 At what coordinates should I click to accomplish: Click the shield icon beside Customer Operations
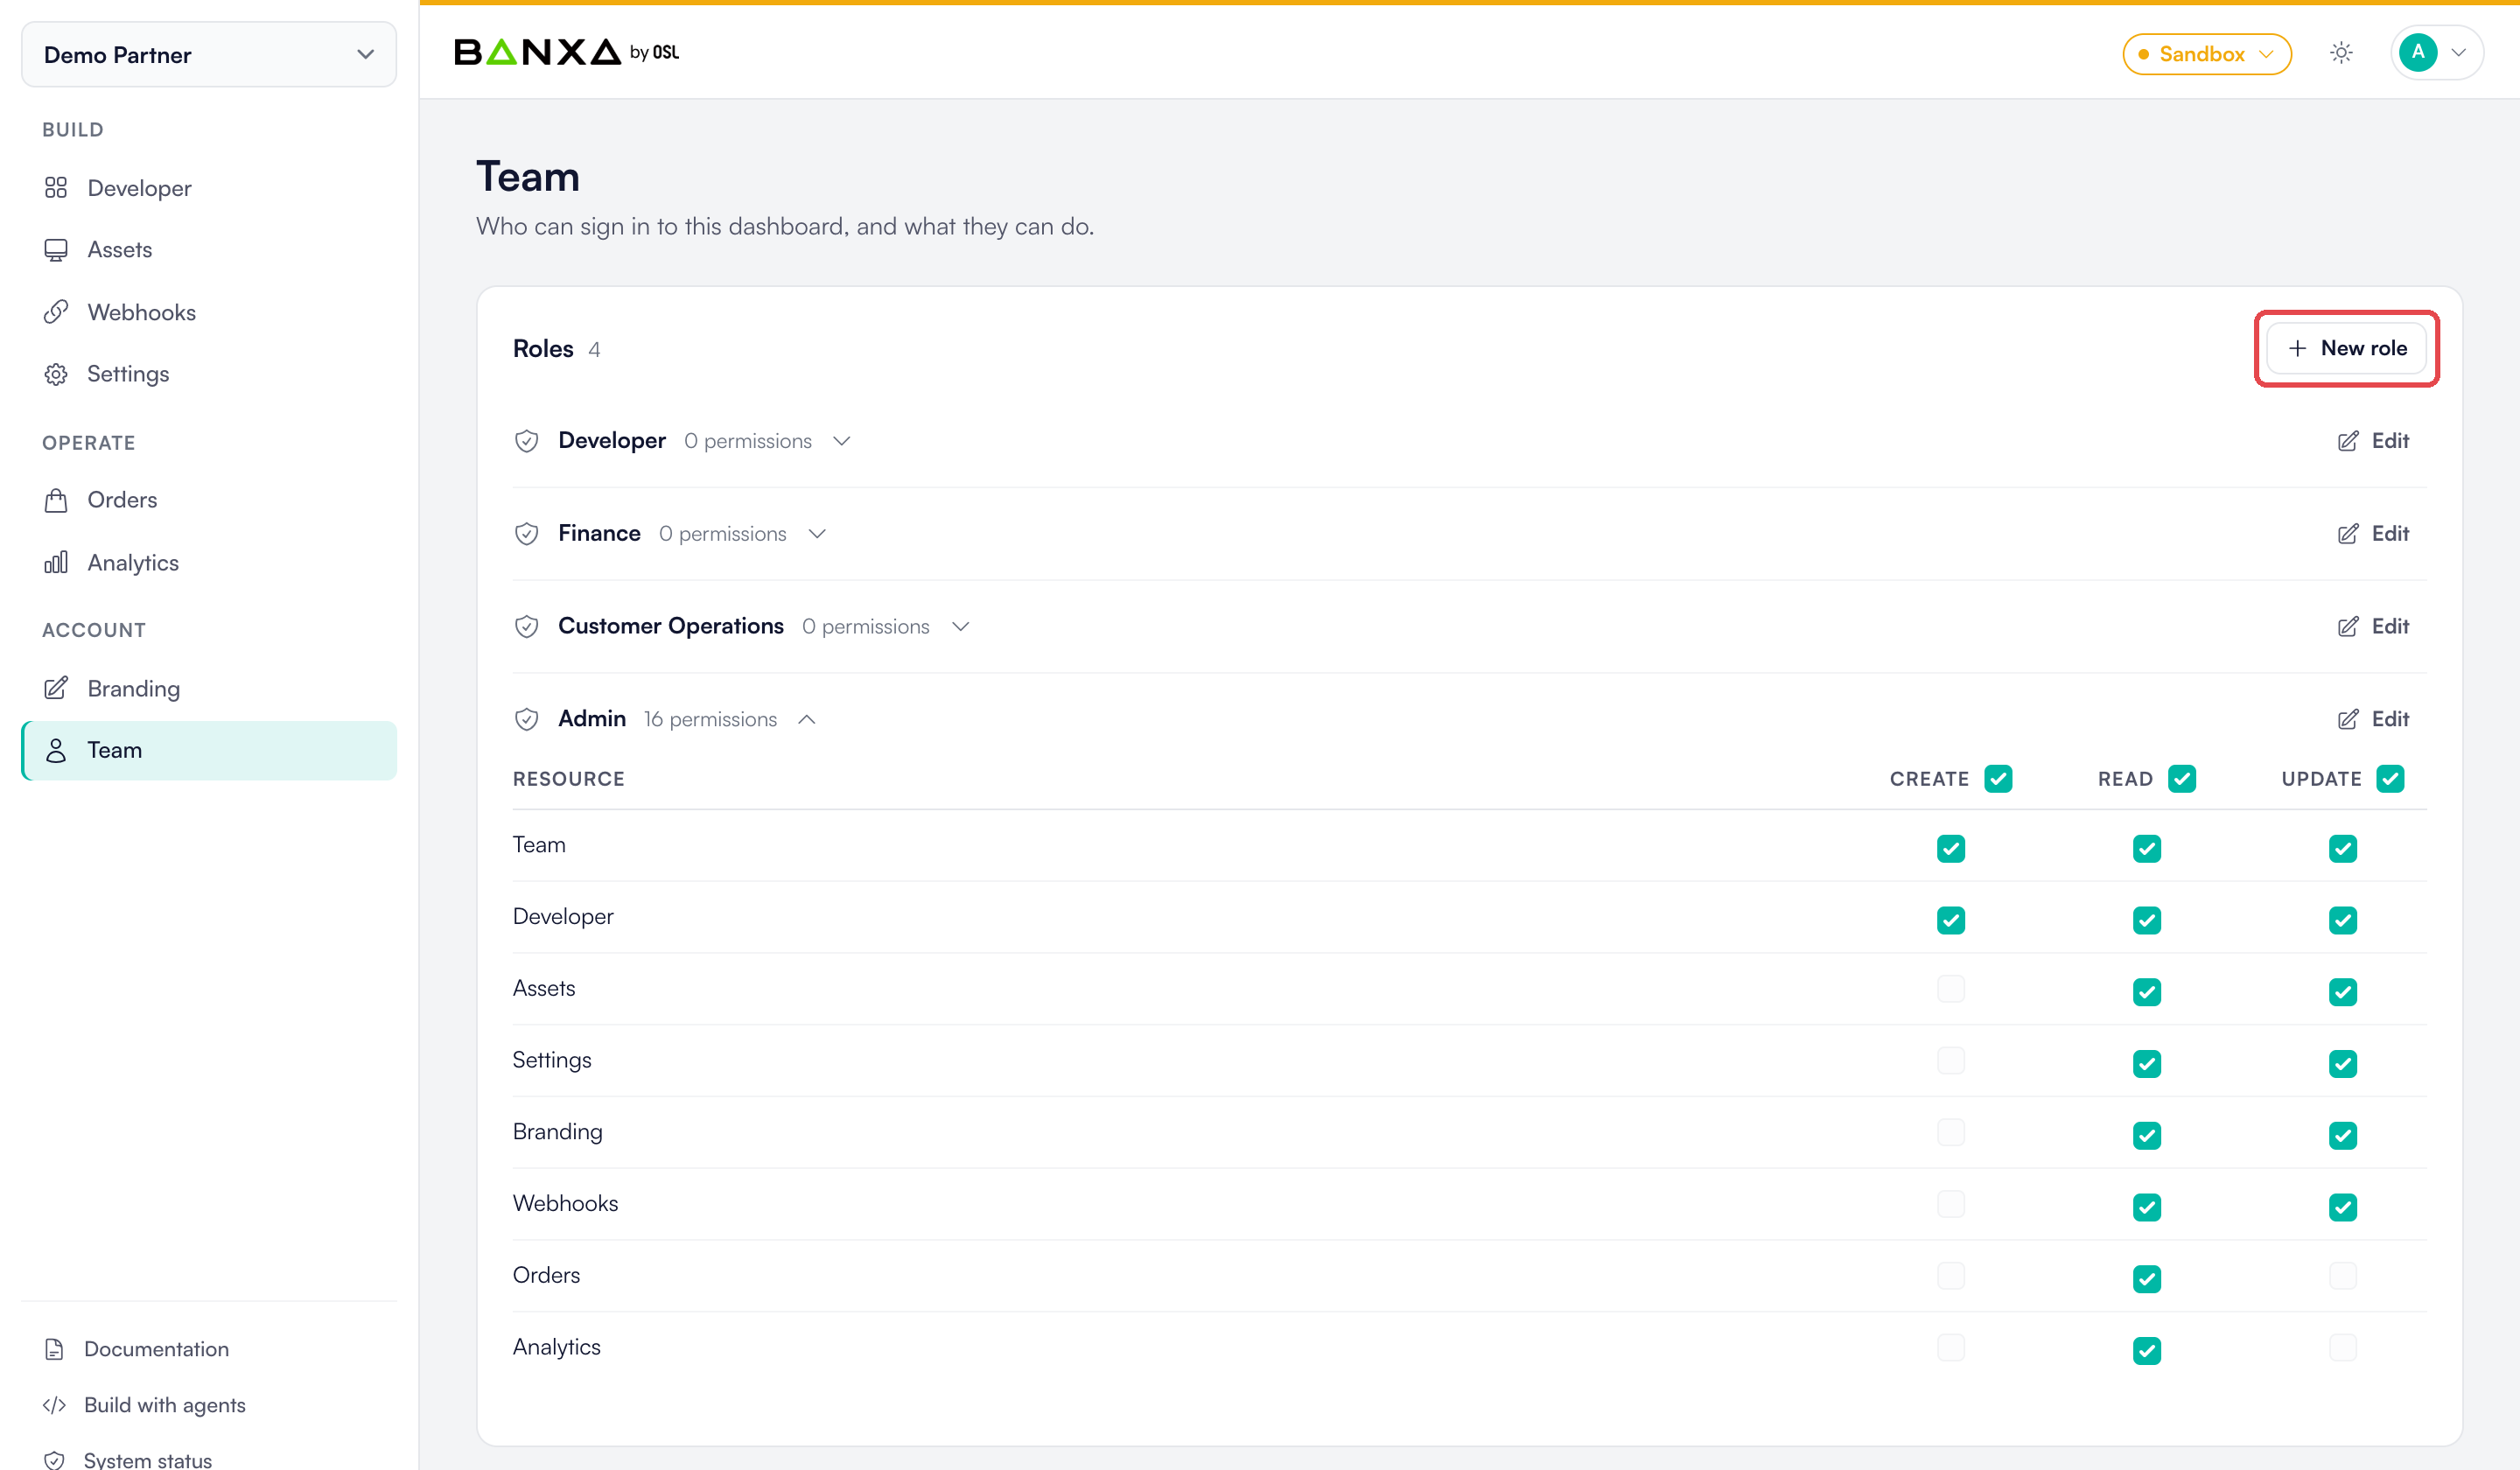527,627
